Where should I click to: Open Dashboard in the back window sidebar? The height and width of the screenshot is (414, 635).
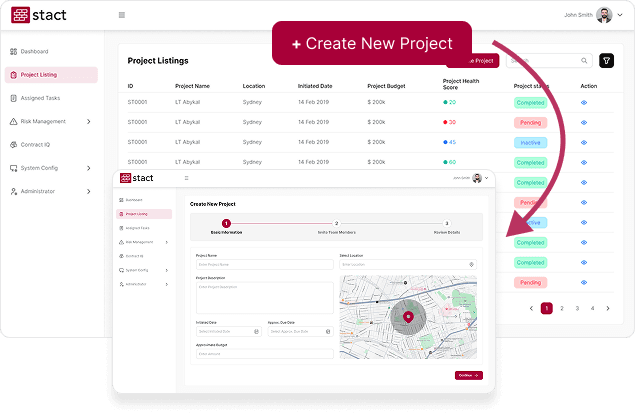[29, 51]
